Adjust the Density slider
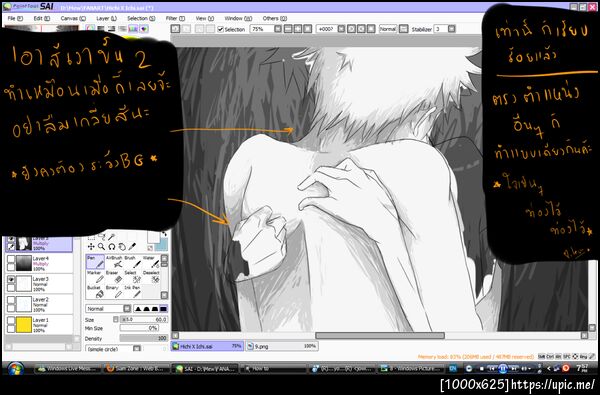Screen dimensions: 600x395 [144, 338]
